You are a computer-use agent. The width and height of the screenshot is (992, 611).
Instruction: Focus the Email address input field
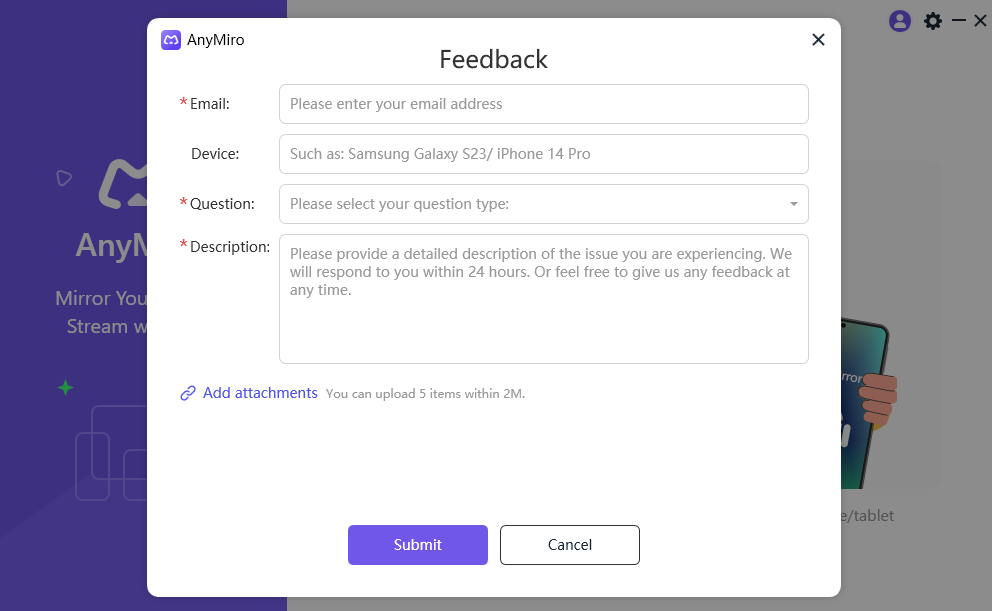click(x=543, y=104)
